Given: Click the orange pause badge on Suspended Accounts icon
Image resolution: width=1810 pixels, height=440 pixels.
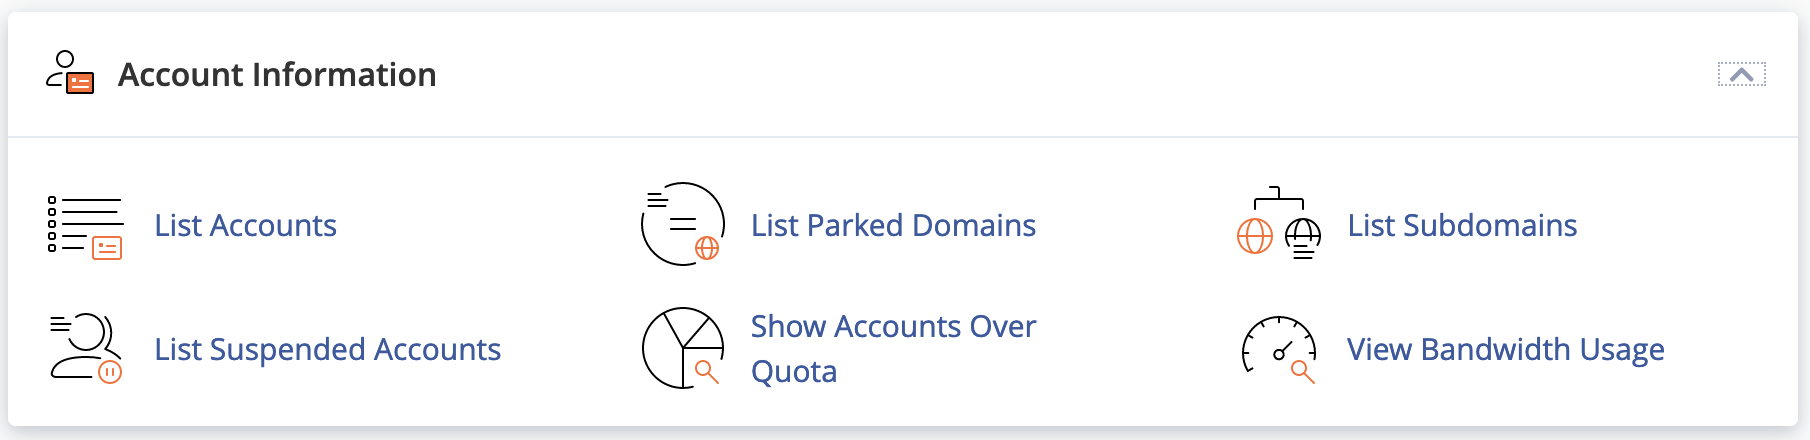Looking at the screenshot, I should tap(110, 373).
